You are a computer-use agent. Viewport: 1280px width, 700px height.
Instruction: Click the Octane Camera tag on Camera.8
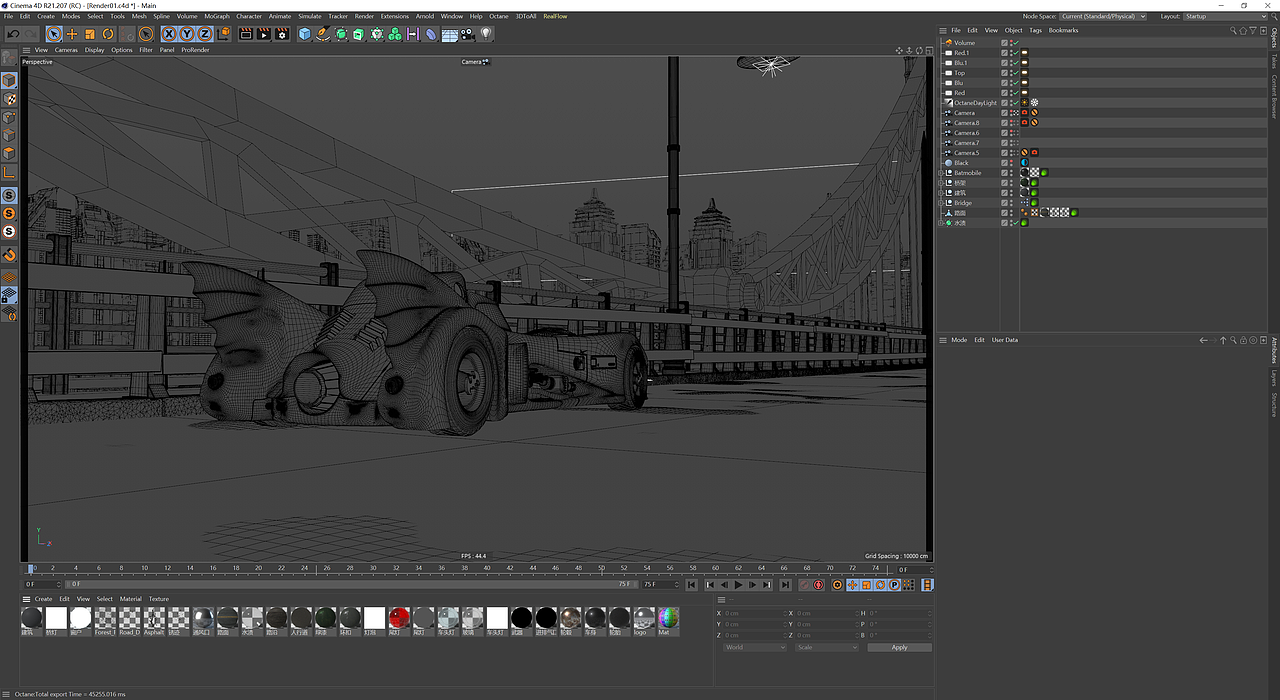[x=1025, y=123]
